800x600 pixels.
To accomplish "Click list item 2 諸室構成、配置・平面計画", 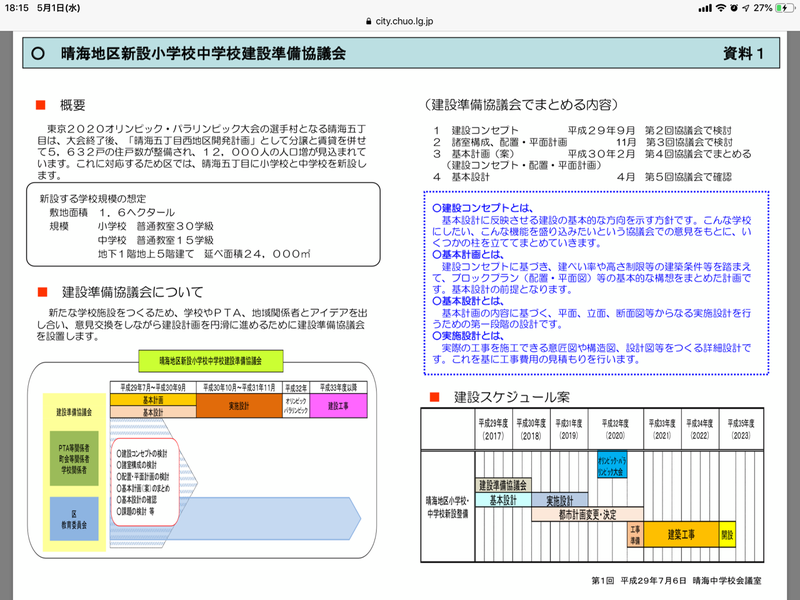I will 582,142.
